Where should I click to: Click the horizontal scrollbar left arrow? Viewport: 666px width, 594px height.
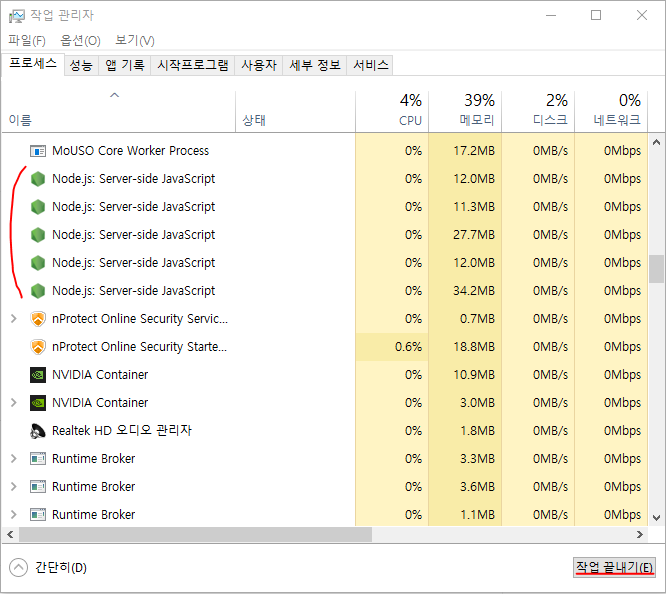pyautogui.click(x=10, y=535)
